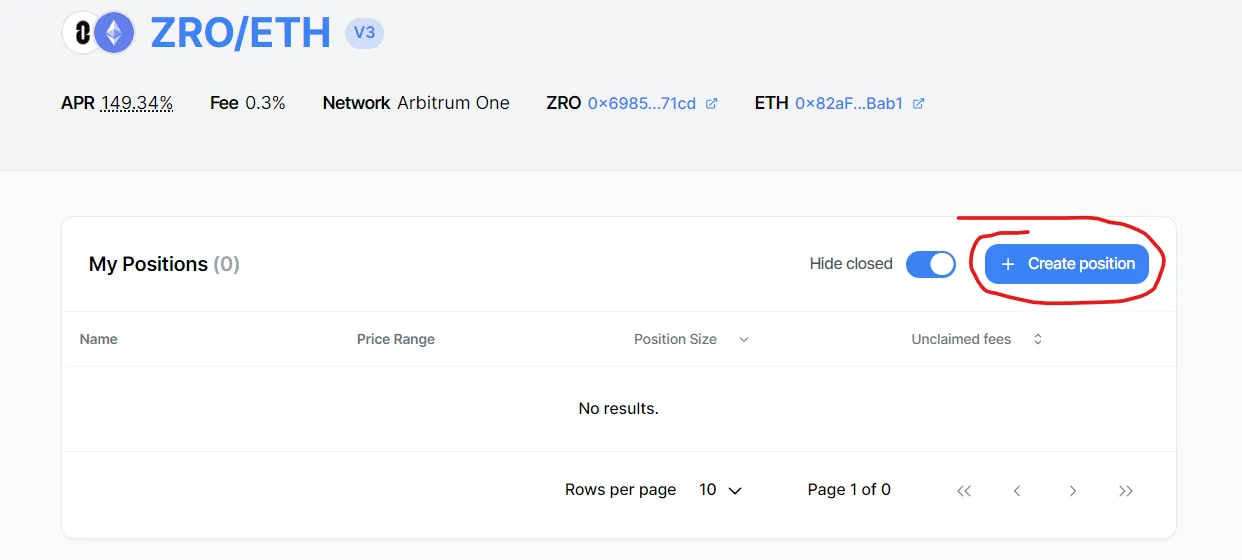Go to previous page arrow
This screenshot has height=560, width=1242.
point(1017,490)
